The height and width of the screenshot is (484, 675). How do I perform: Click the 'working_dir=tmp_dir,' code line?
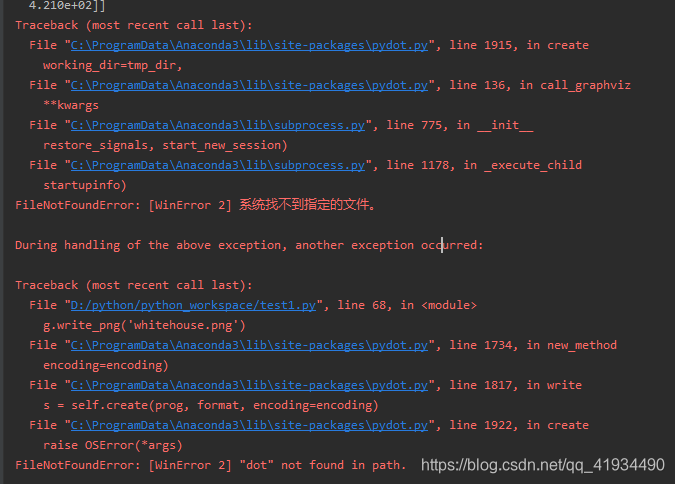(113, 65)
